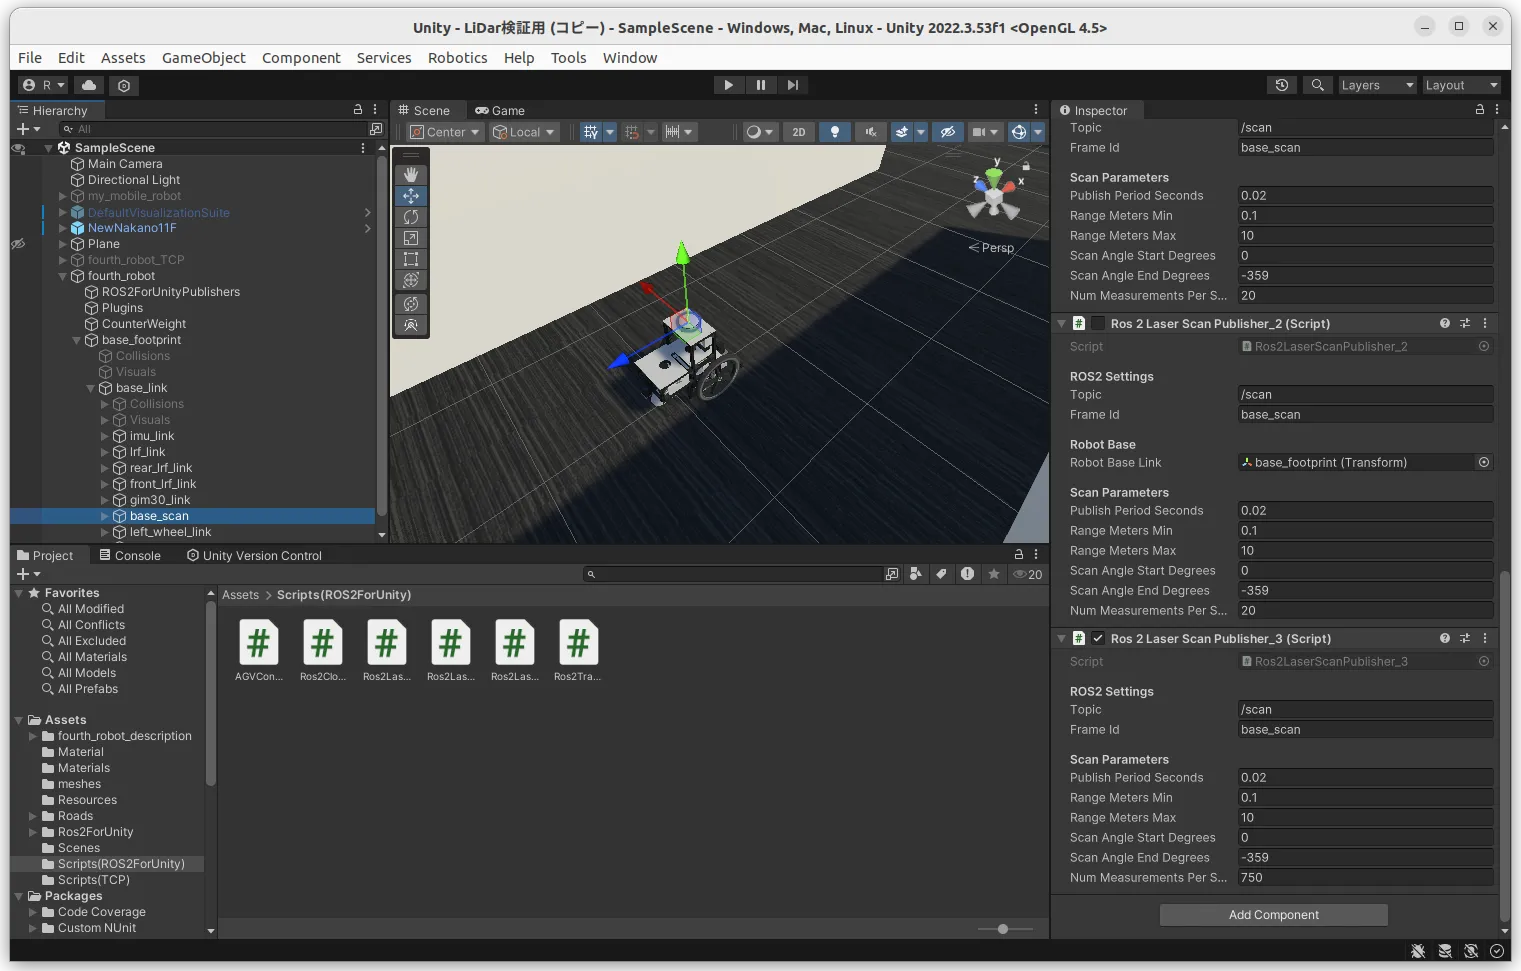This screenshot has height=971, width=1521.
Task: Toggle scene visibility hidden-objects button
Action: point(948,132)
